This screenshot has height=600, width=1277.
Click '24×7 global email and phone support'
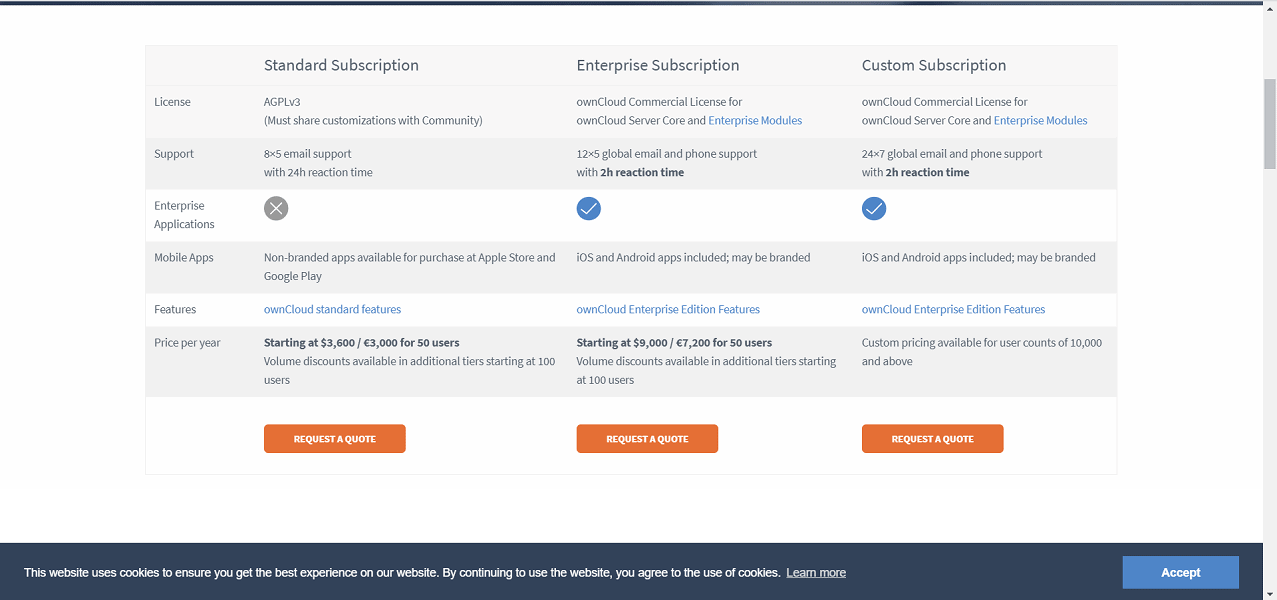pyautogui.click(x=952, y=154)
